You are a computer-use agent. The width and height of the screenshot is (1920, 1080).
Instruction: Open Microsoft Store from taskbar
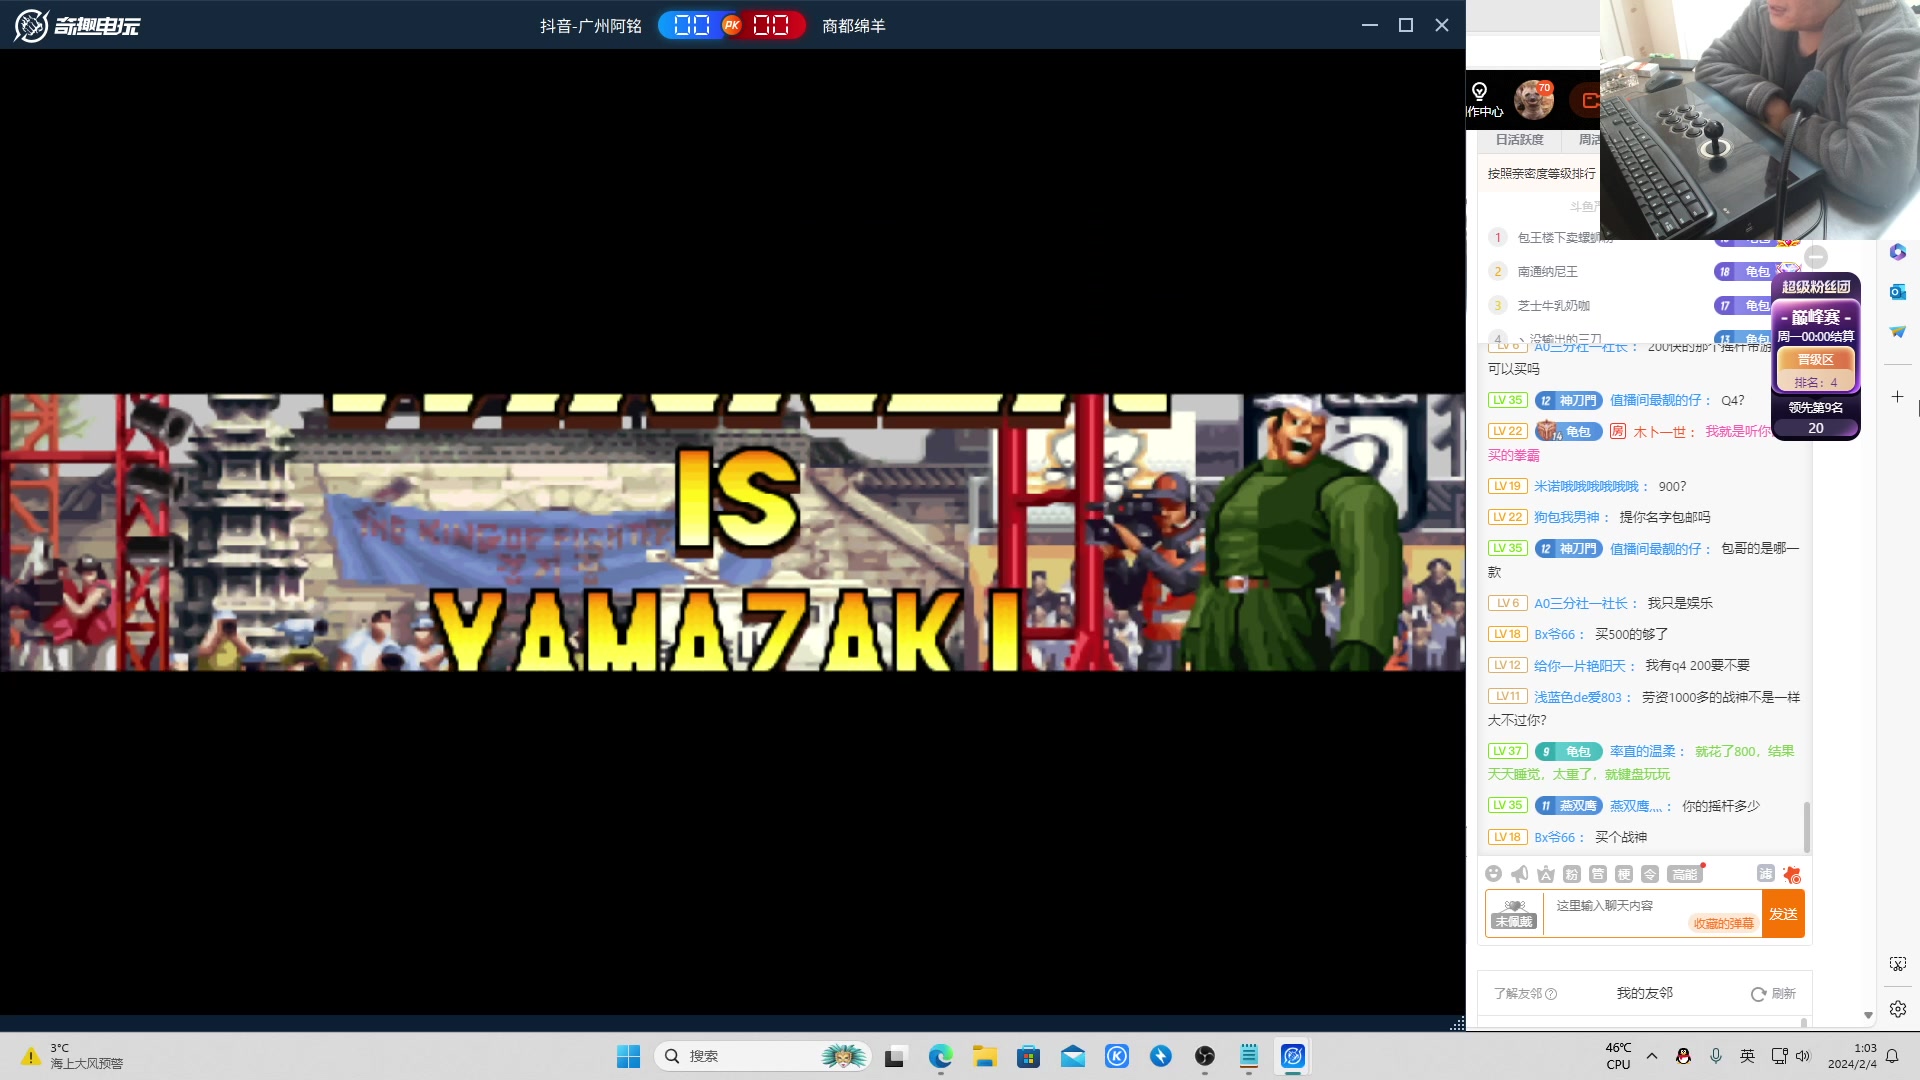(x=1028, y=1056)
